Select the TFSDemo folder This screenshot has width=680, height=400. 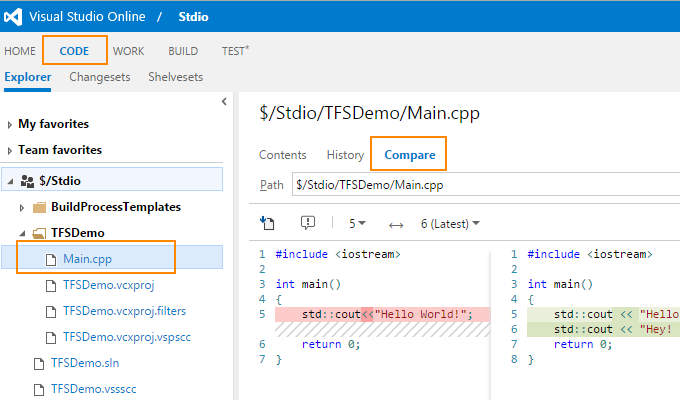[78, 233]
